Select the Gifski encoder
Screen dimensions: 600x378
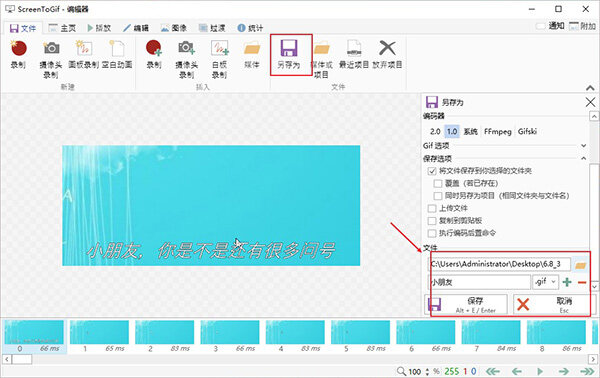tap(527, 132)
